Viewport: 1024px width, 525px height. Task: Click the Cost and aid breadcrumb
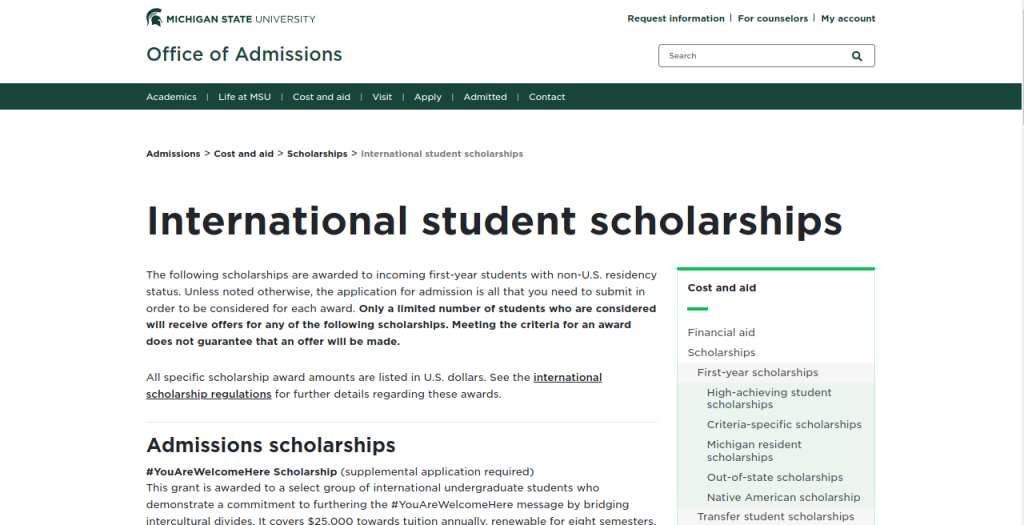pos(244,154)
